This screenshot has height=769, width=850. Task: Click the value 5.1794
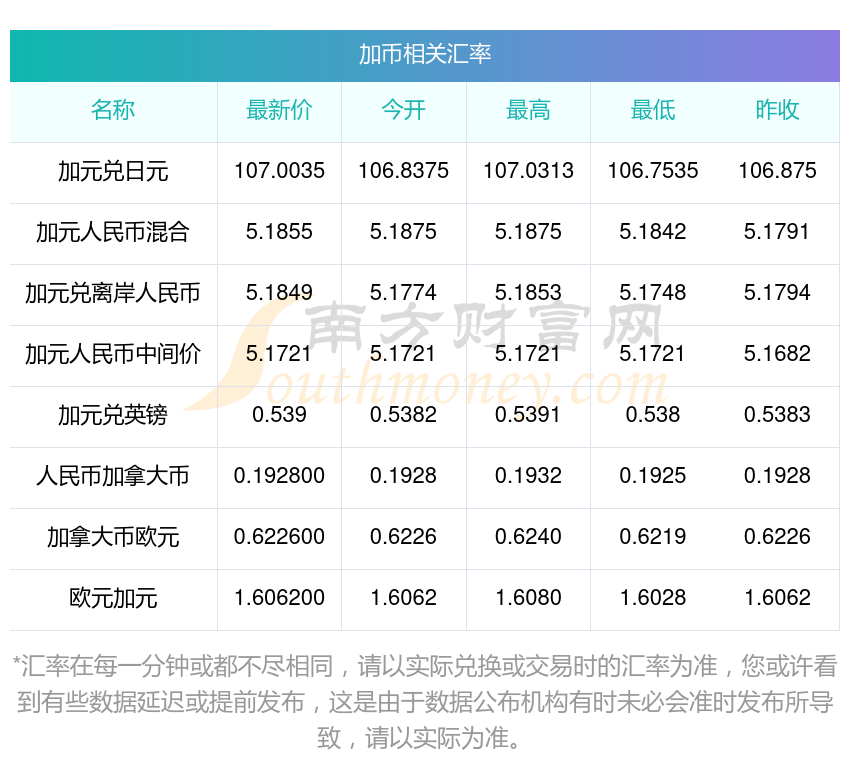click(x=777, y=293)
